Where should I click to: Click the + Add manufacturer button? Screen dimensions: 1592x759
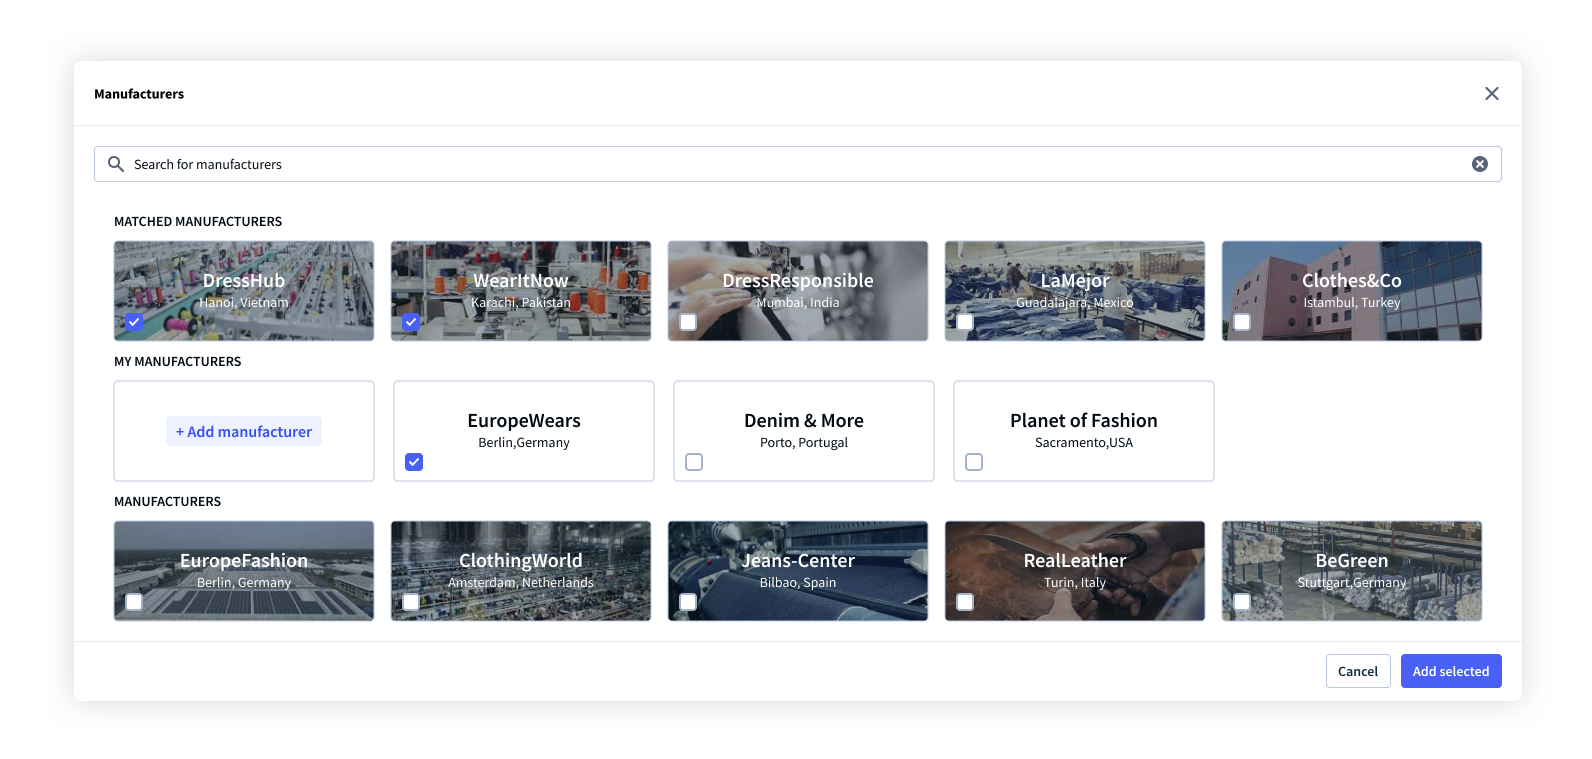(x=244, y=431)
